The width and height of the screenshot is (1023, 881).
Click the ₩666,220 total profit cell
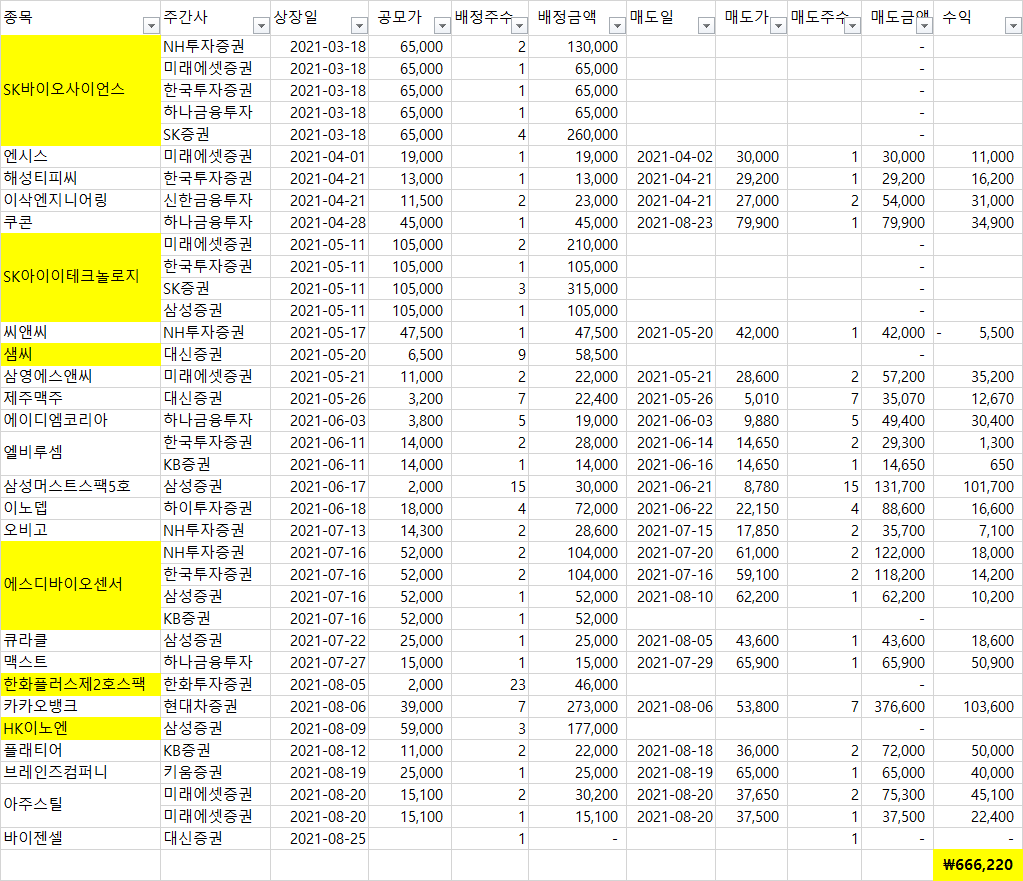click(x=978, y=865)
